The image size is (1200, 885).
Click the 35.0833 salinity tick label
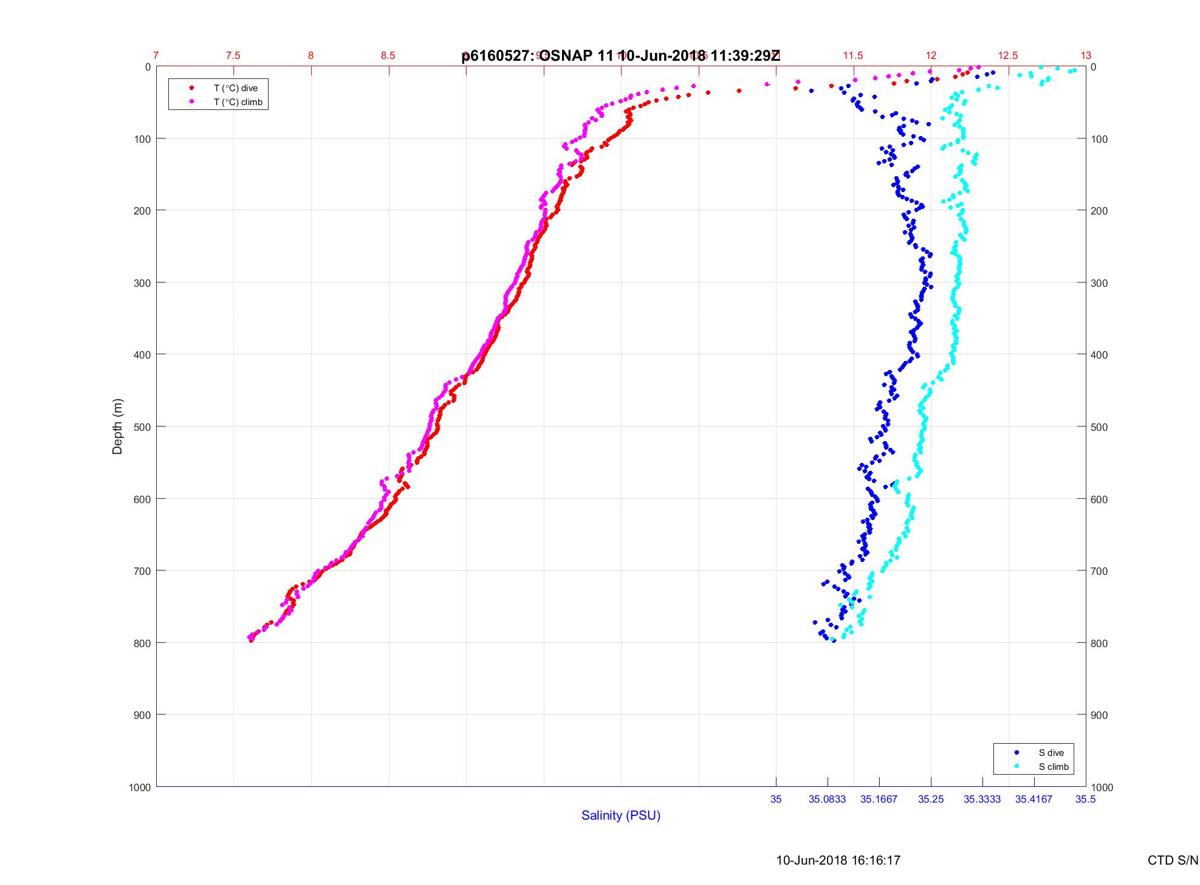828,799
